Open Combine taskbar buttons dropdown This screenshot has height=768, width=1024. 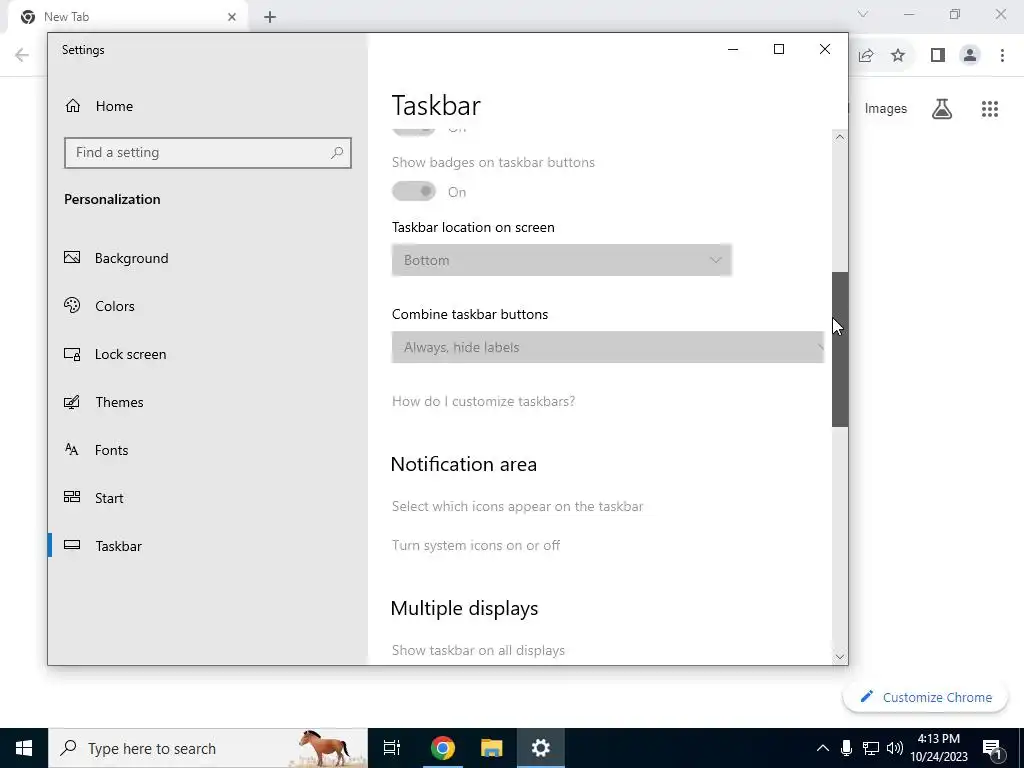click(x=607, y=347)
